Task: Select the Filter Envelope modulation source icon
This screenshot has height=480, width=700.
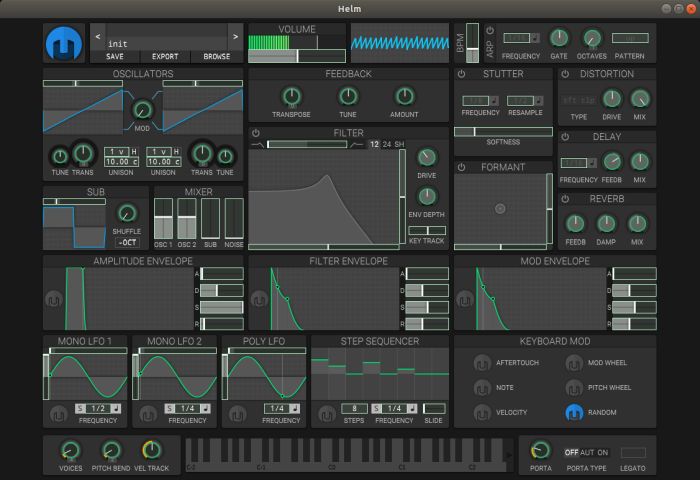Action: [x=259, y=300]
